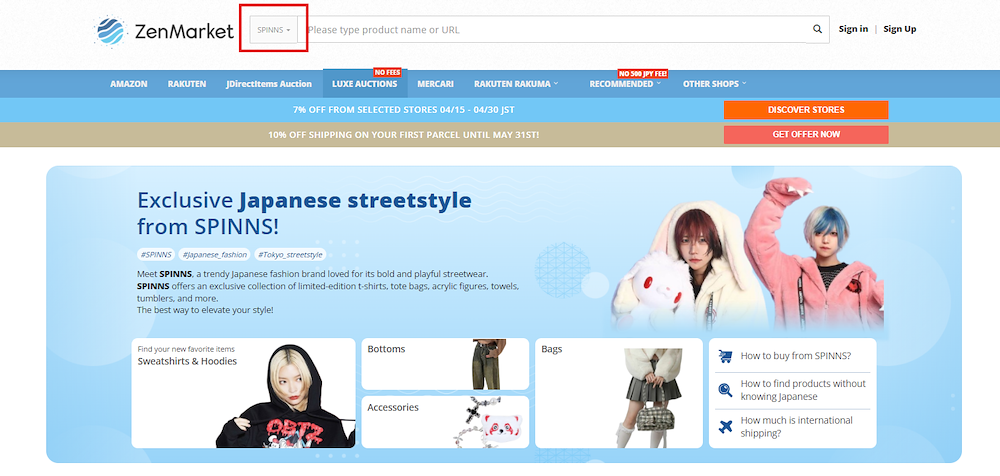1000x476 pixels.
Task: Click the Exclusive Japanese streetstyle headline
Action: 304,213
